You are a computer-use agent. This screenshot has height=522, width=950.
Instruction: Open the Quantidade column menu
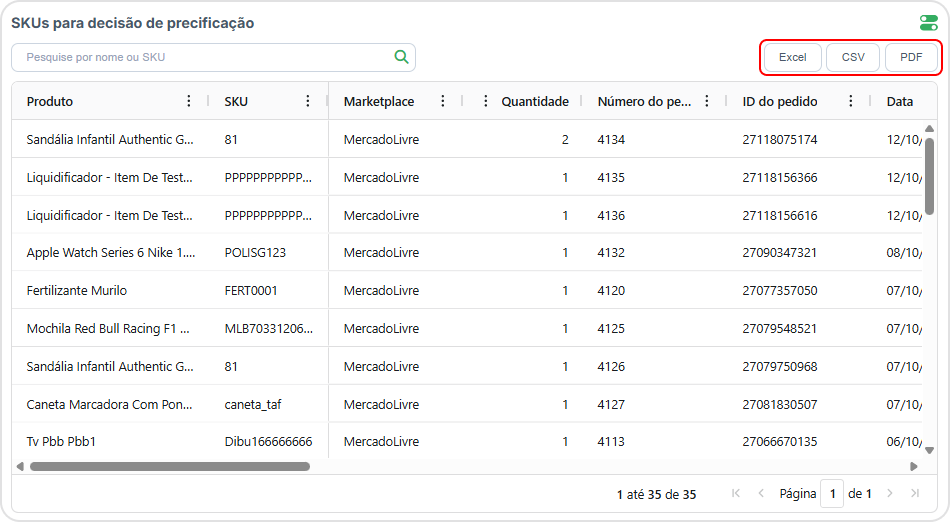[x=485, y=101]
